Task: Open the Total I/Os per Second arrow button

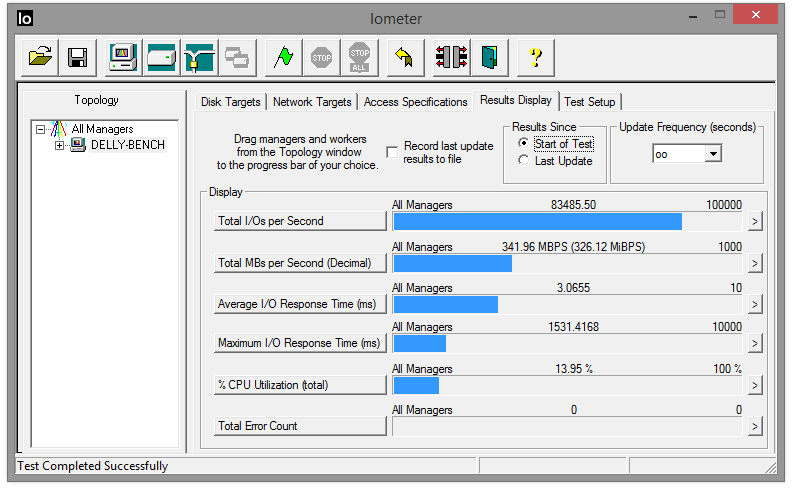Action: pos(755,221)
